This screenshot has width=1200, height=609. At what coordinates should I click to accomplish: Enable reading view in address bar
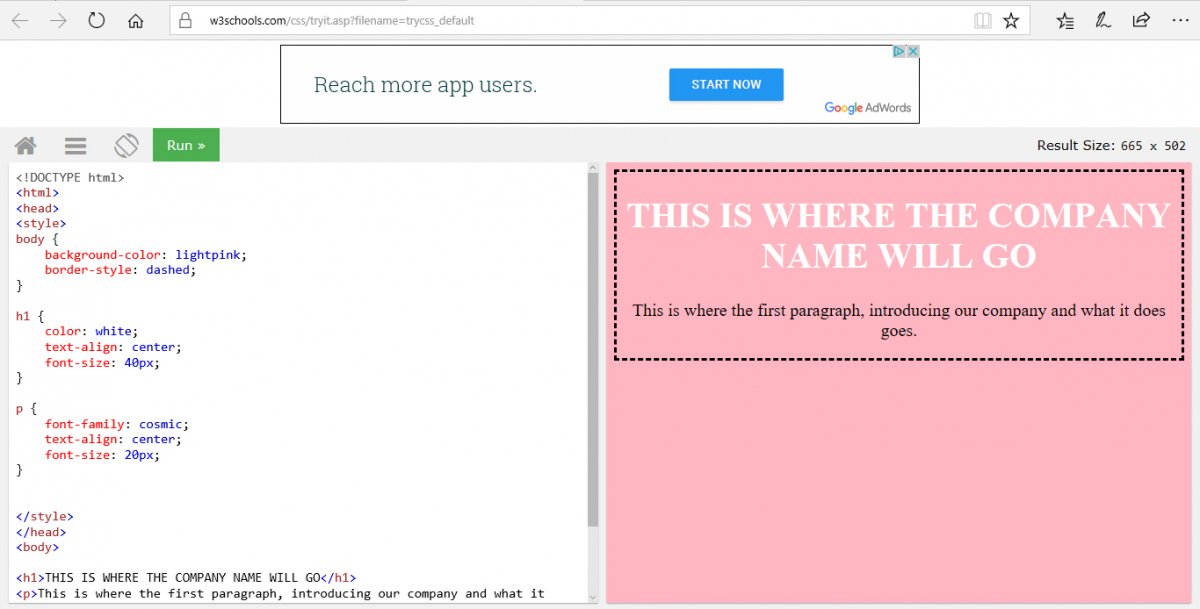tap(983, 20)
